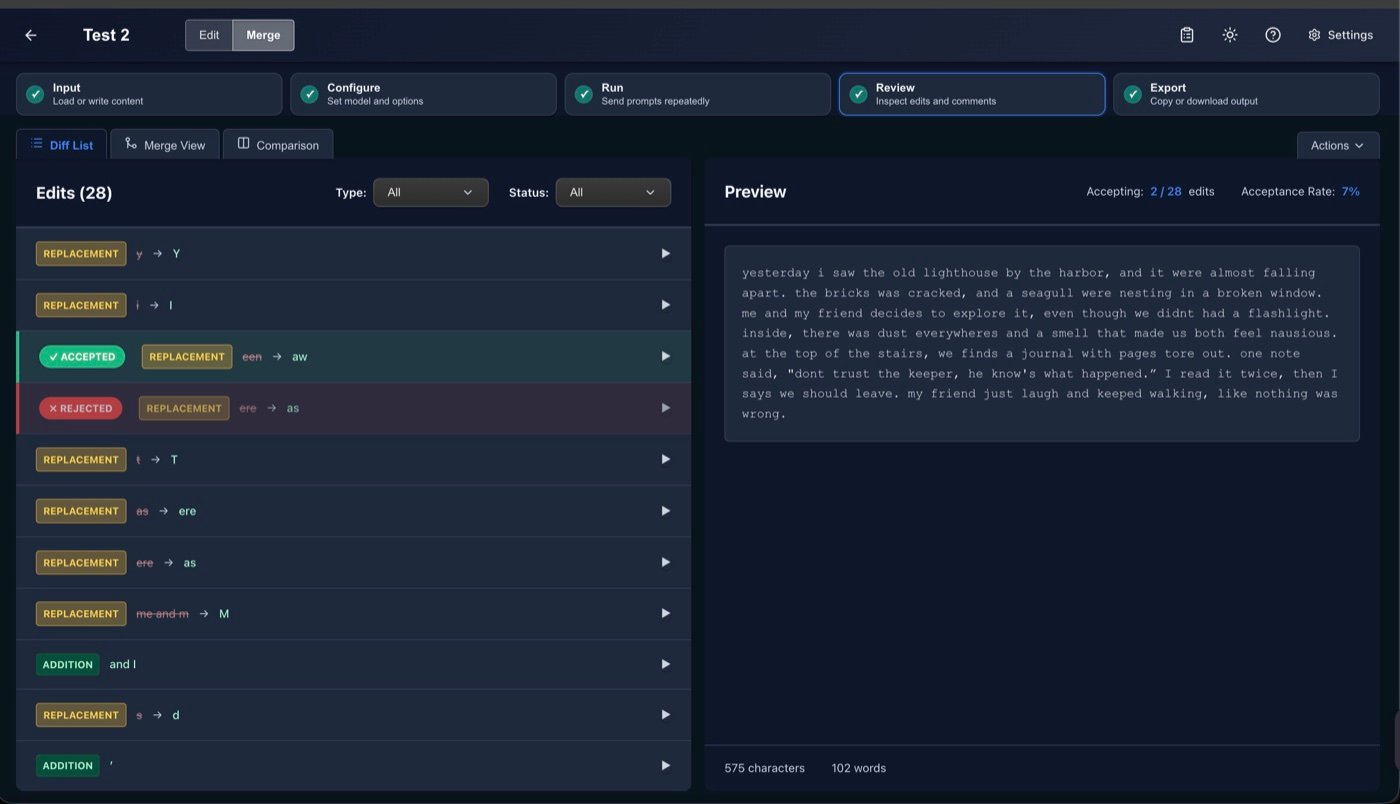The height and width of the screenshot is (804, 1400).
Task: Open help via the question mark icon
Action: 1272,34
